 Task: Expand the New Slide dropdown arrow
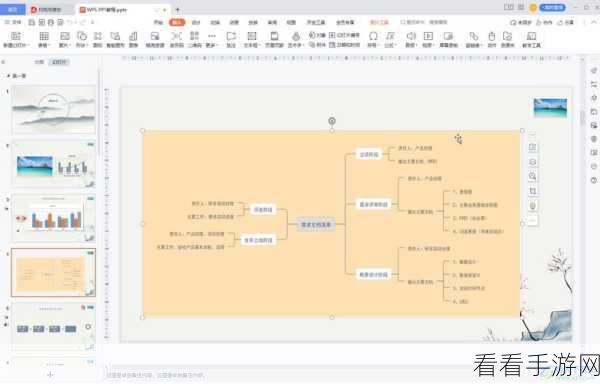(x=27, y=45)
